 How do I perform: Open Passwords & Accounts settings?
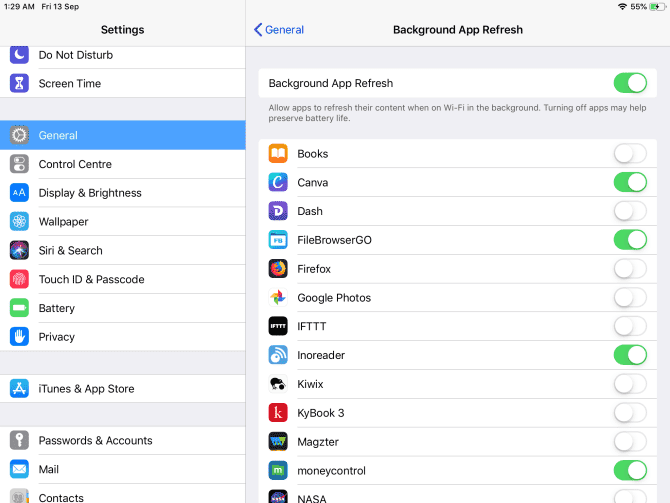[x=123, y=440]
